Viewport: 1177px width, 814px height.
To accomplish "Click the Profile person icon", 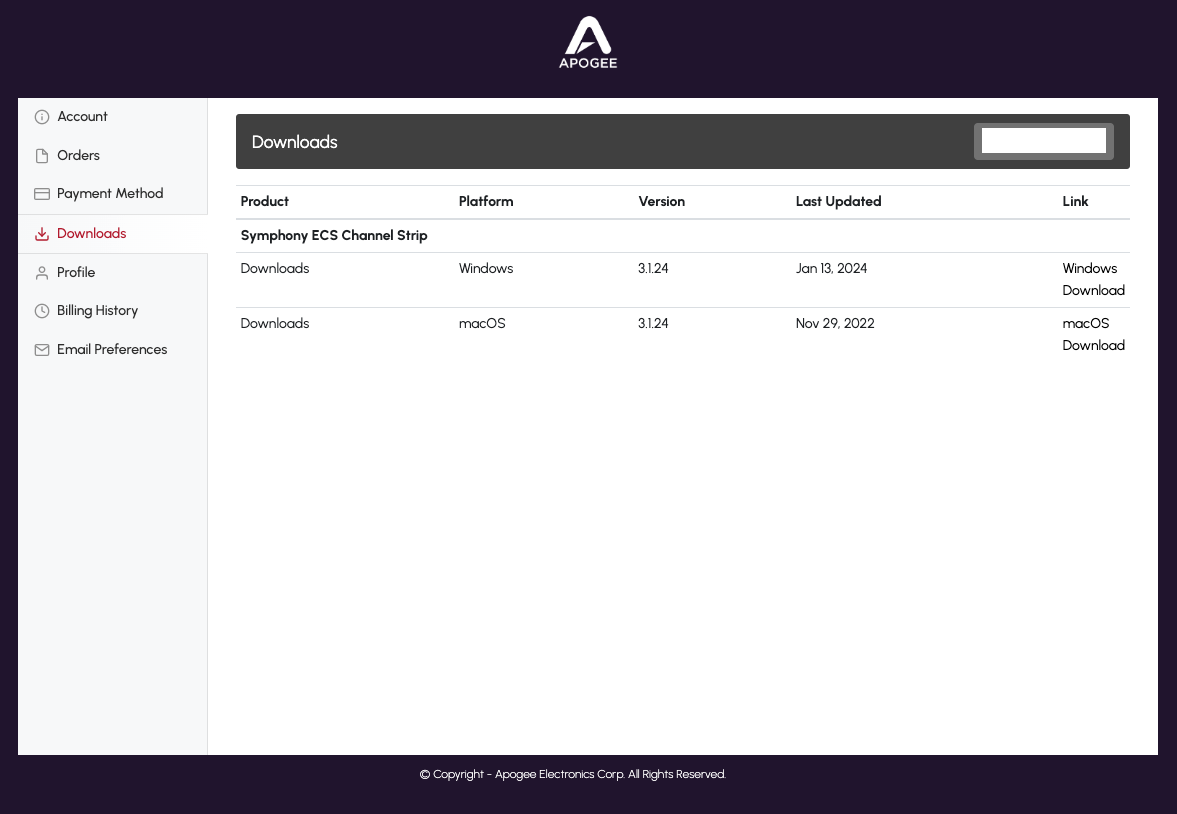I will [42, 273].
